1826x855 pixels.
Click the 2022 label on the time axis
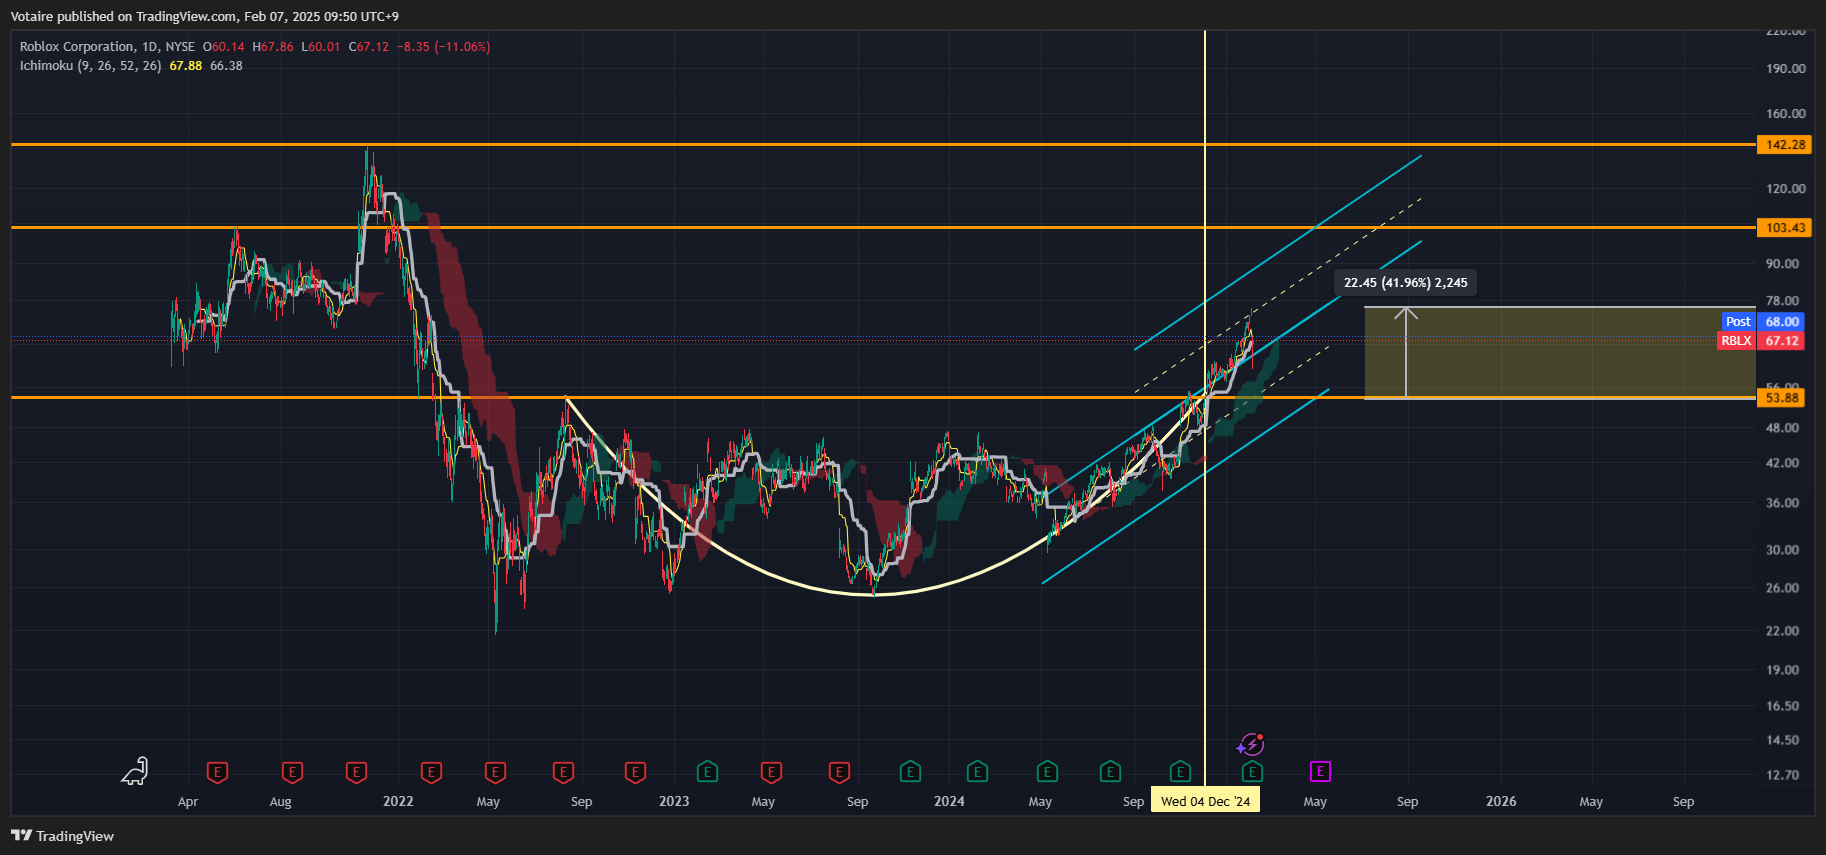click(398, 802)
